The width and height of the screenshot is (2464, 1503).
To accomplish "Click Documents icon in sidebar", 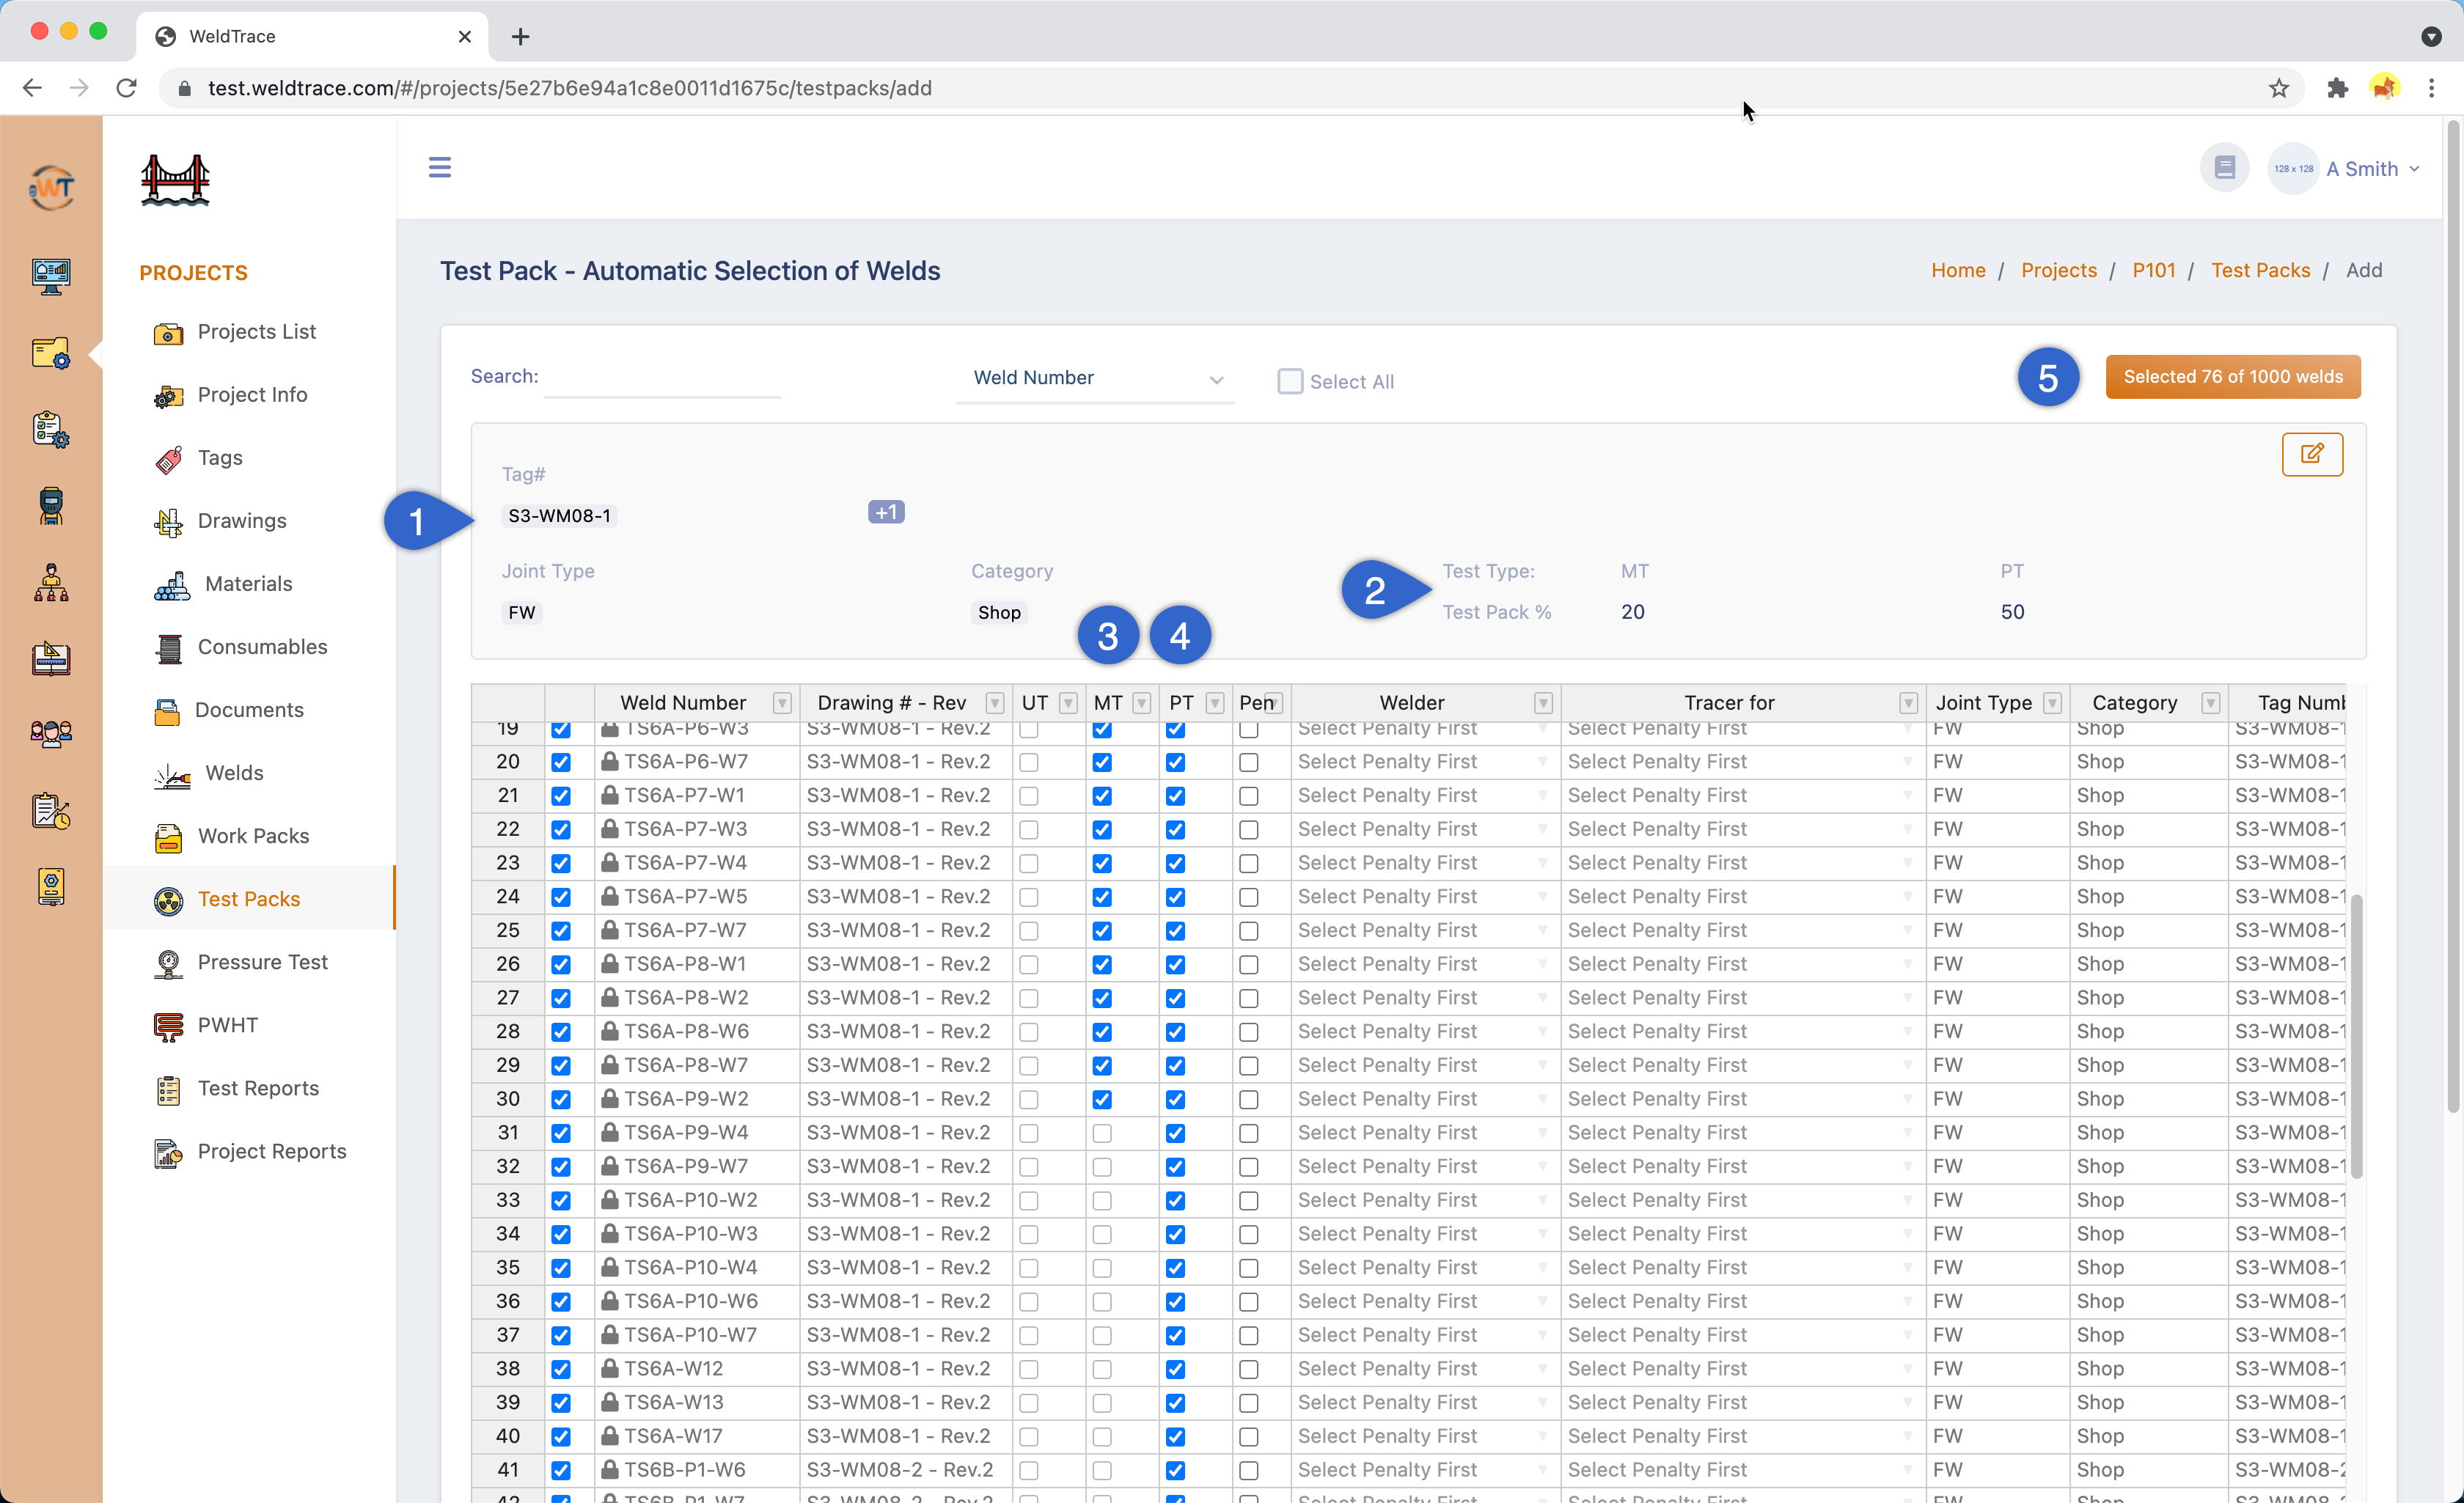I will [167, 711].
